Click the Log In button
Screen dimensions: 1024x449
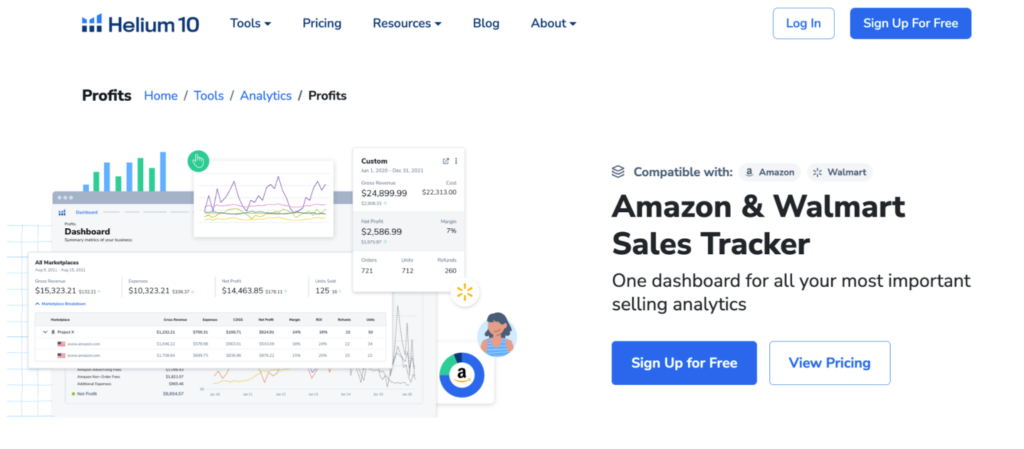click(x=803, y=23)
